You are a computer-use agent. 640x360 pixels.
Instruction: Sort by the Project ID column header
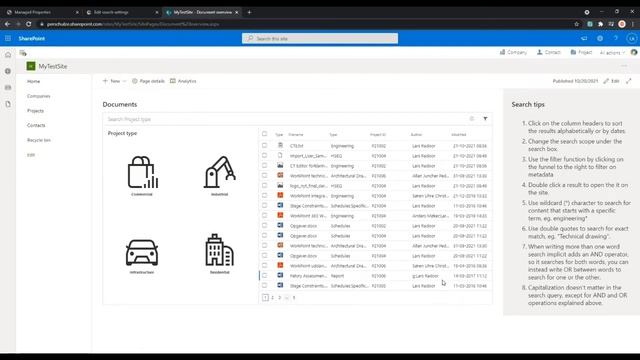pyautogui.click(x=378, y=134)
